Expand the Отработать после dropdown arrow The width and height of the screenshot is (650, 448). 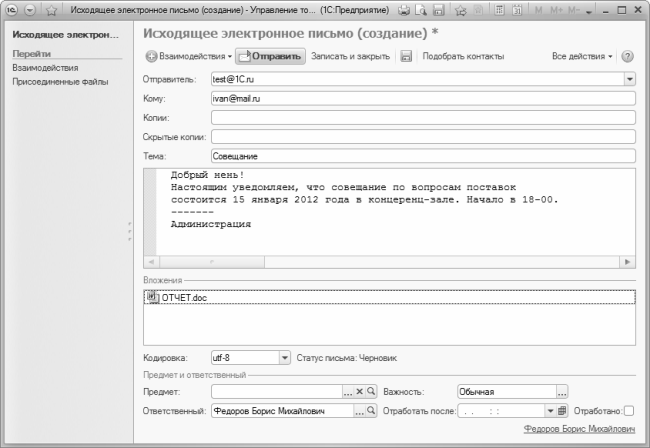tap(550, 411)
